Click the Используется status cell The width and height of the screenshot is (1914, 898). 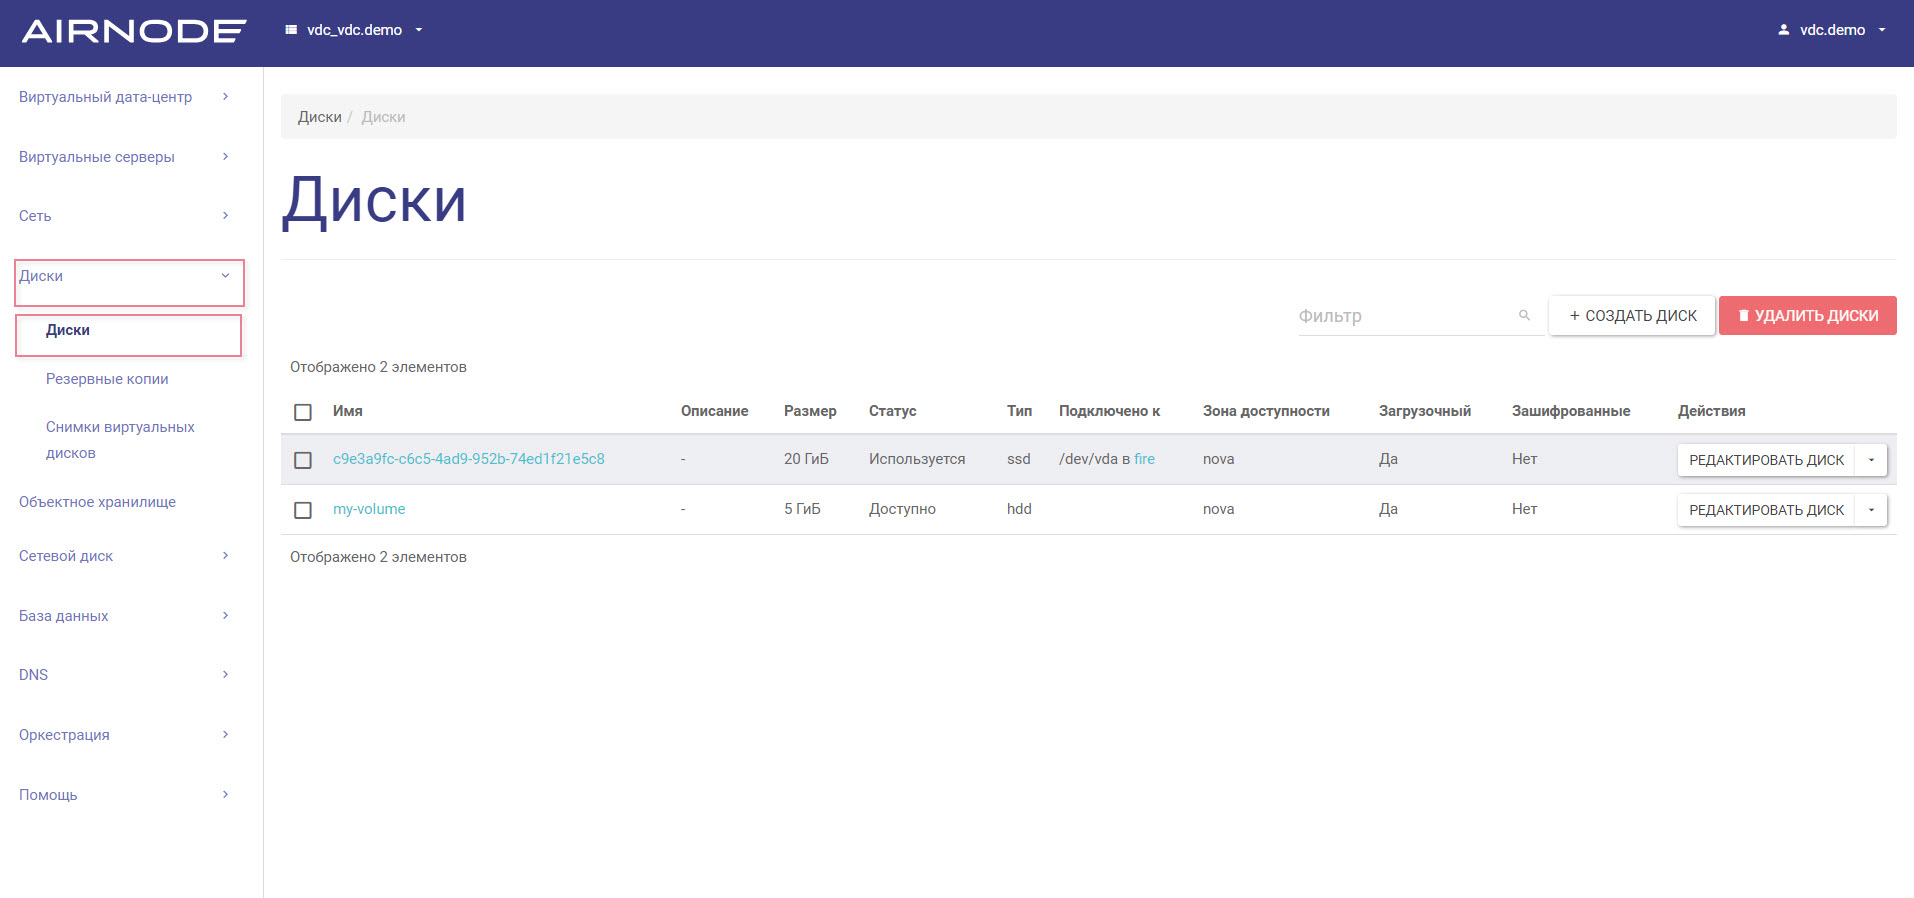[917, 459]
